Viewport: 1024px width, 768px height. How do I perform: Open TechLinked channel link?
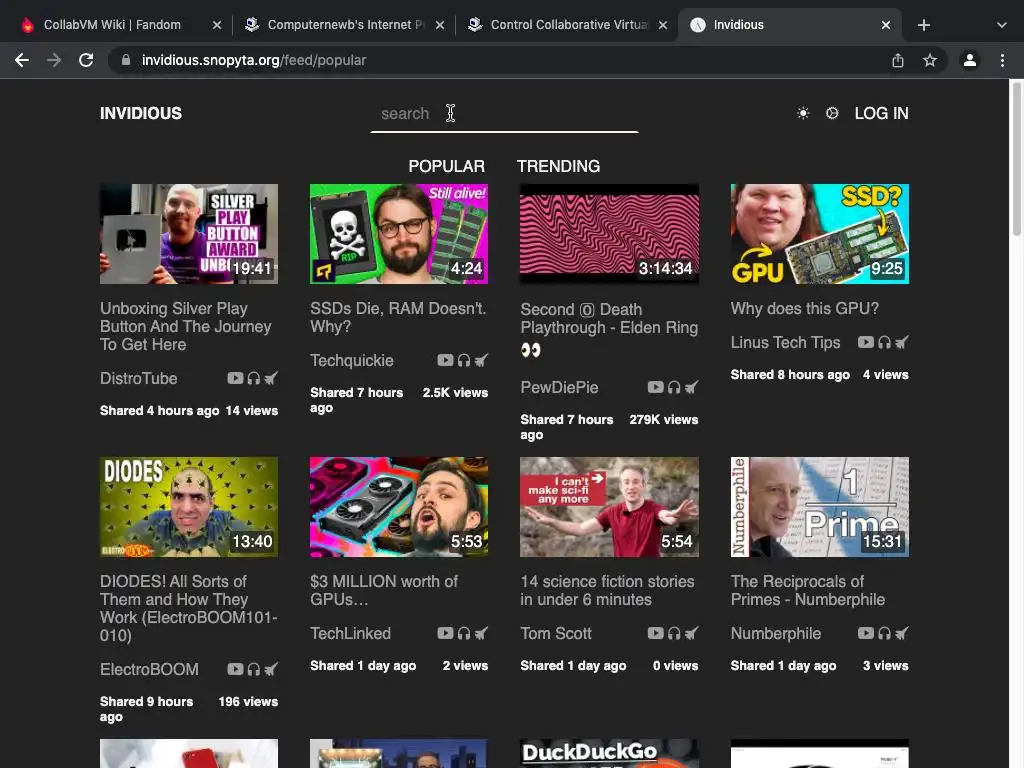[x=351, y=633]
